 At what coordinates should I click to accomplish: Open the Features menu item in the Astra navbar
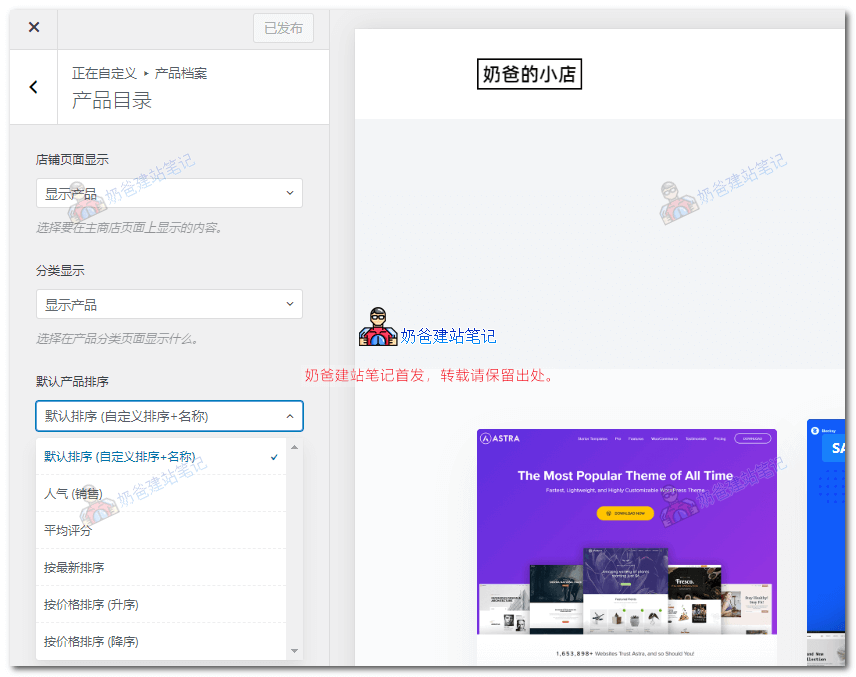pos(635,439)
